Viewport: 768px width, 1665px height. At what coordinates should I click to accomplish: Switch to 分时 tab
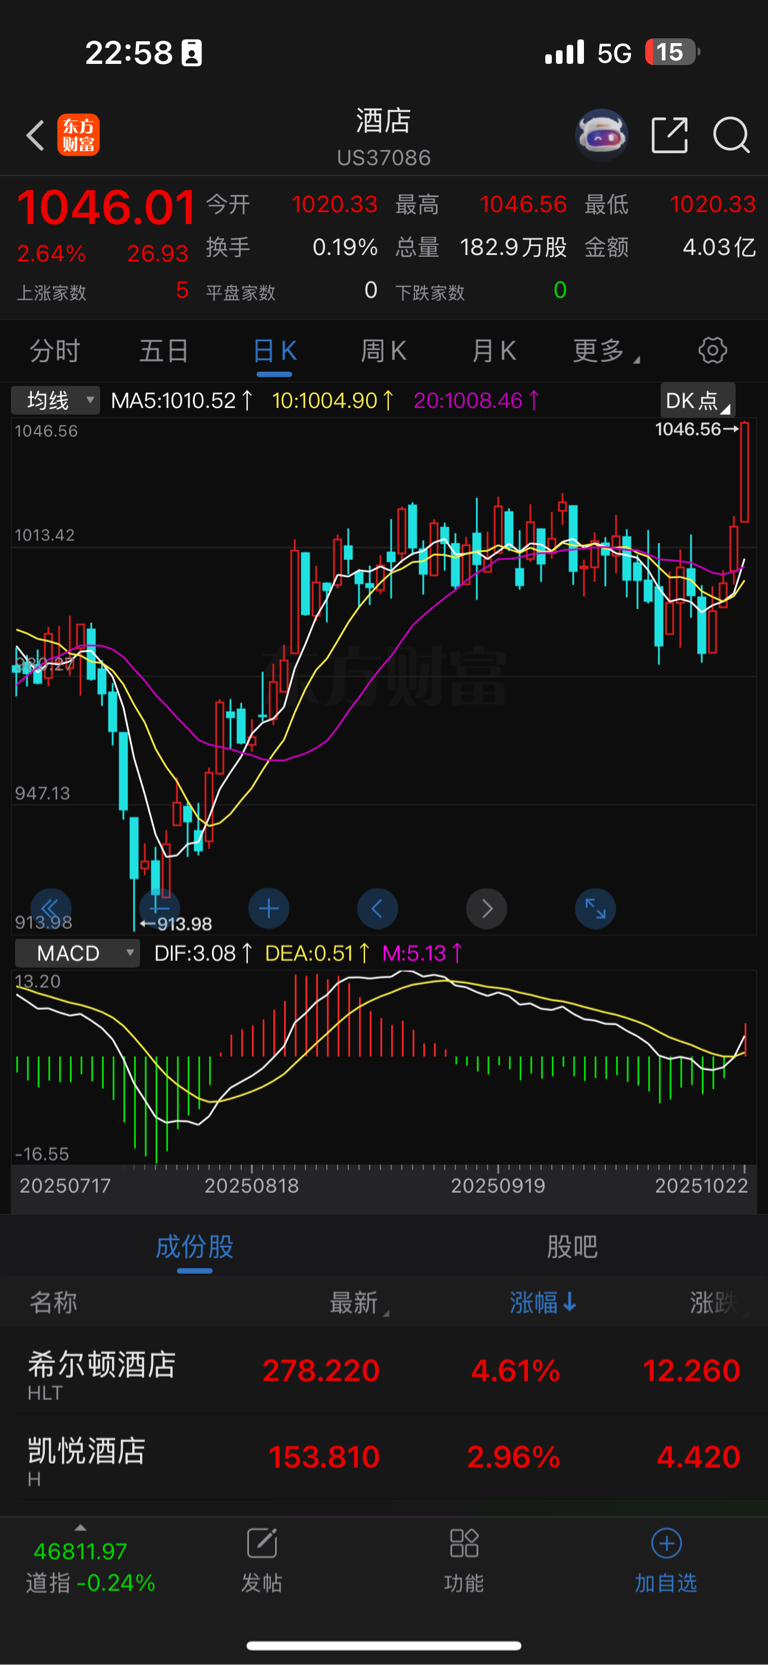pyautogui.click(x=54, y=351)
